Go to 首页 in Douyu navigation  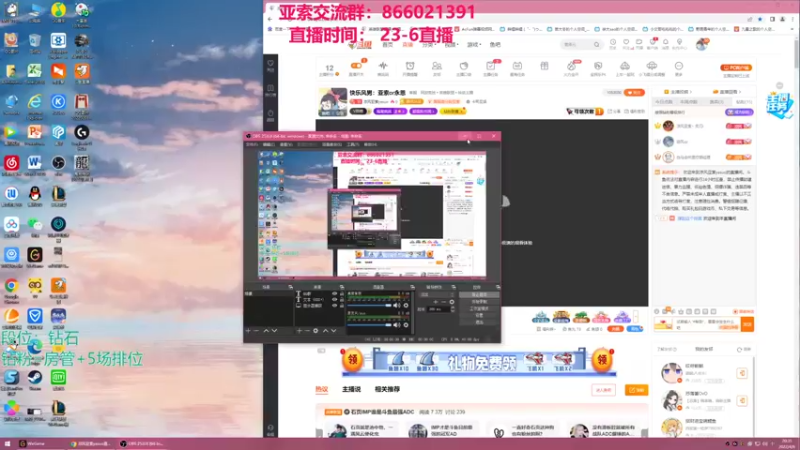pos(388,44)
